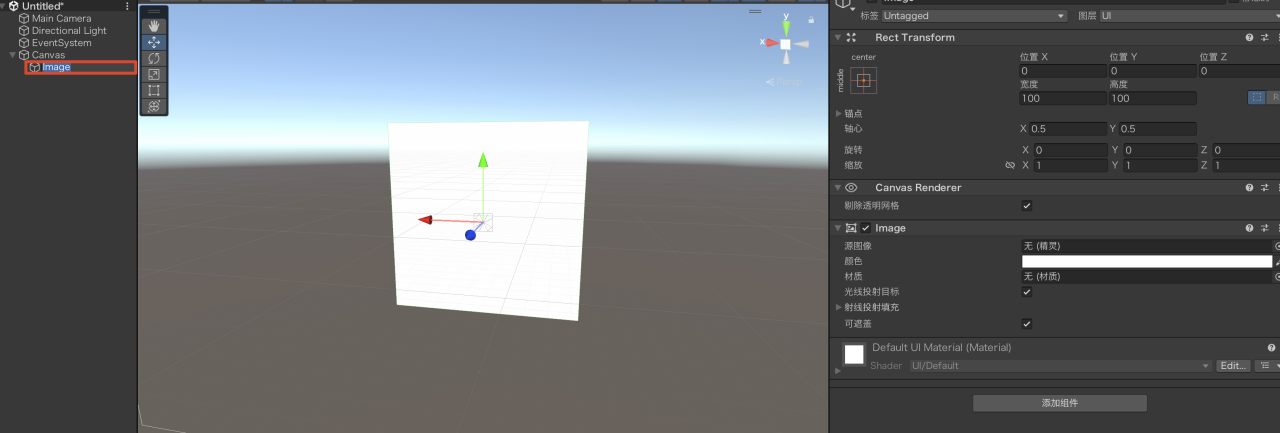Open the UI layer dropdown

[x=1189, y=16]
